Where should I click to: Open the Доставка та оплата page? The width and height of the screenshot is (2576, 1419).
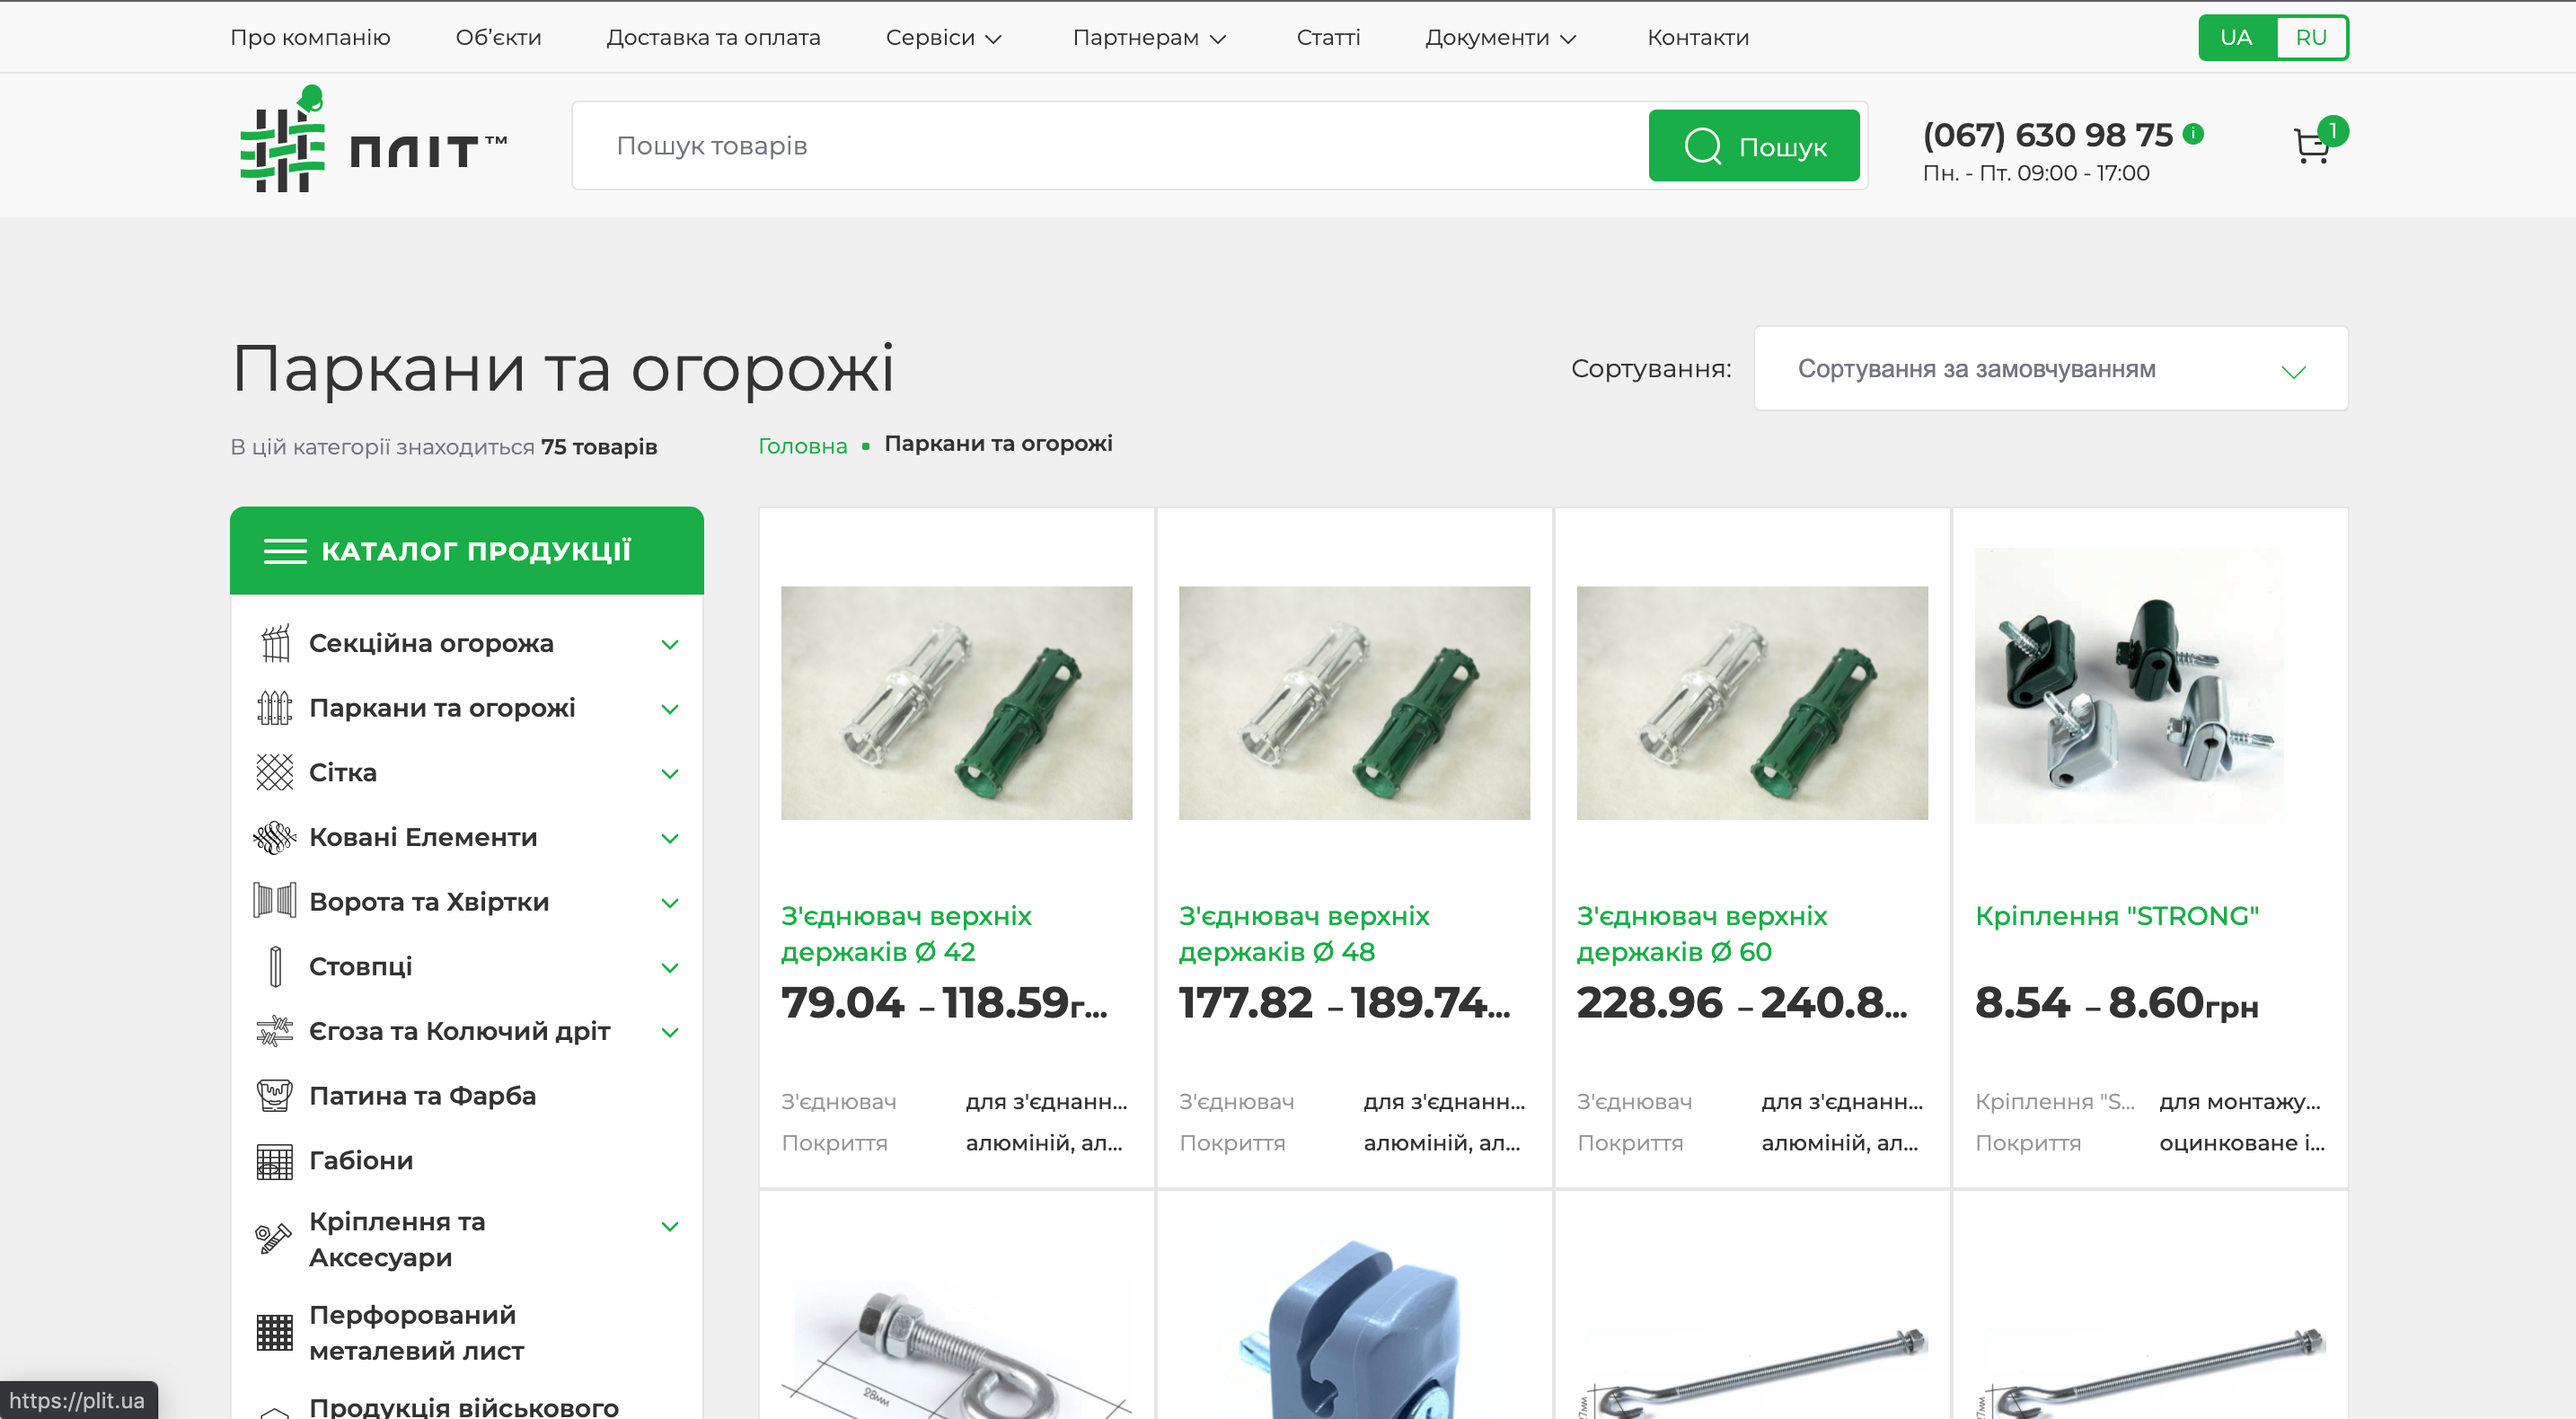713,37
